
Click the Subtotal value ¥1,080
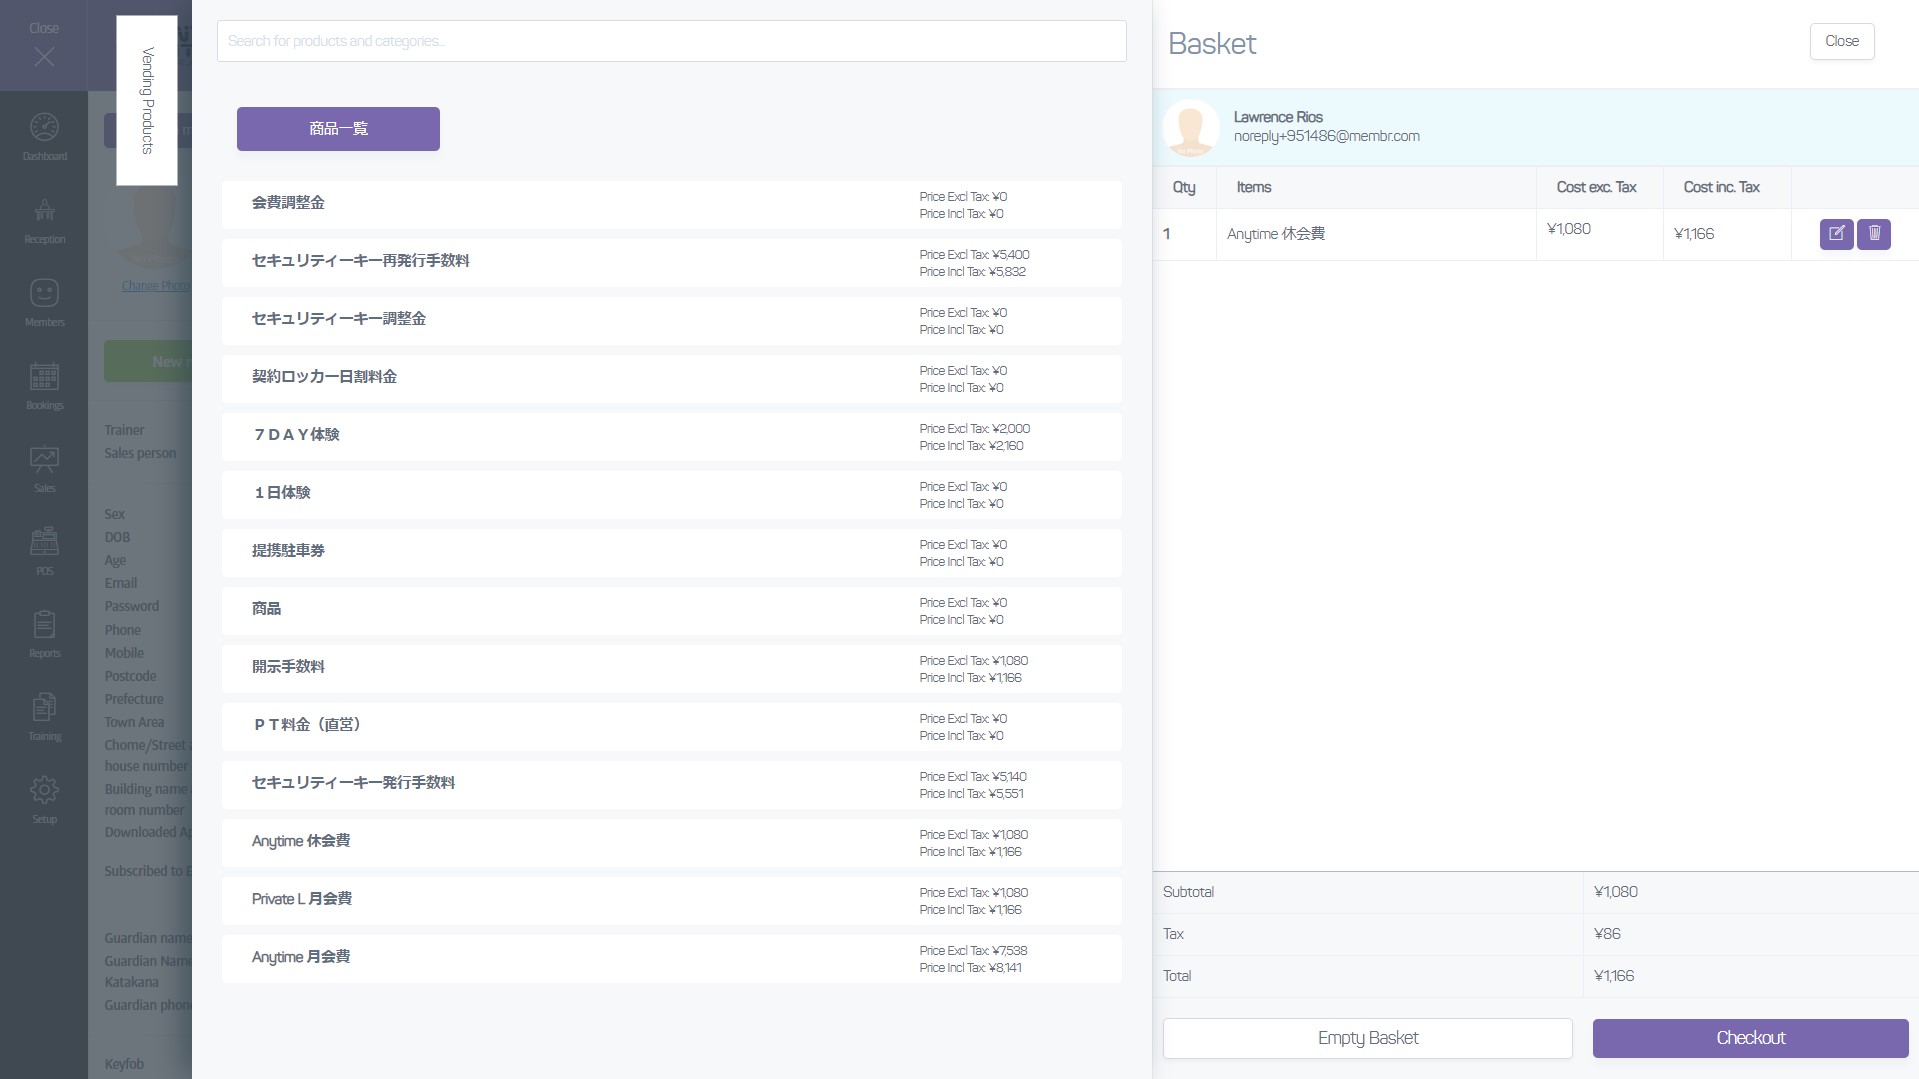pyautogui.click(x=1615, y=892)
